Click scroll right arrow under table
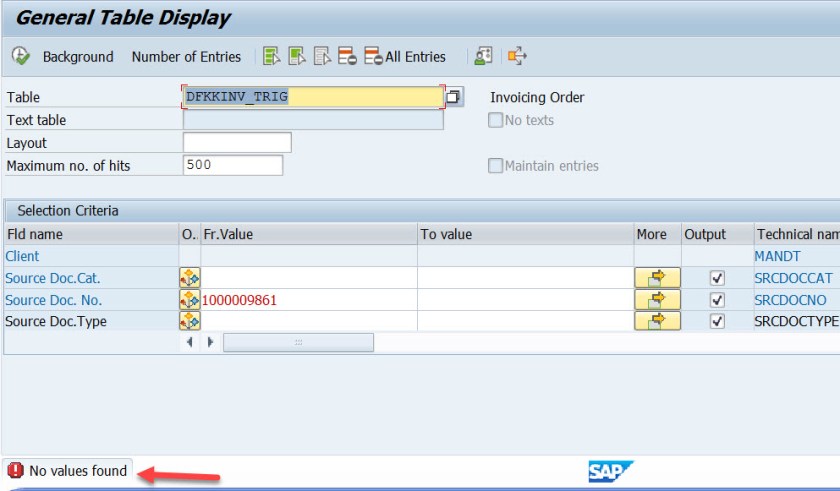The width and height of the screenshot is (840, 491). (211, 342)
